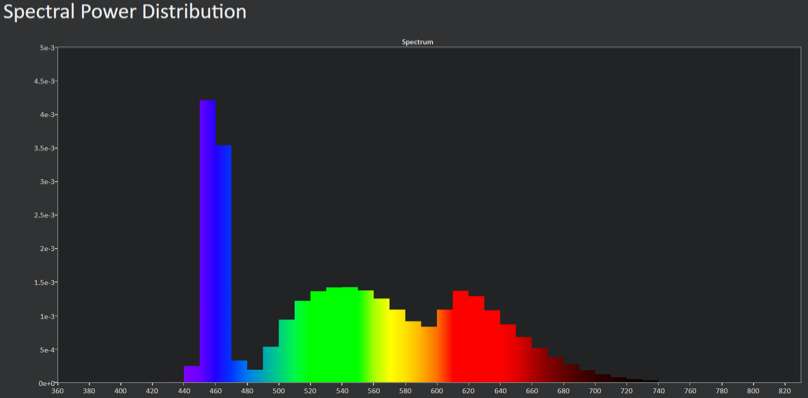This screenshot has height=398, width=808.
Task: Click the 360 x-axis label
Action: click(x=58, y=391)
